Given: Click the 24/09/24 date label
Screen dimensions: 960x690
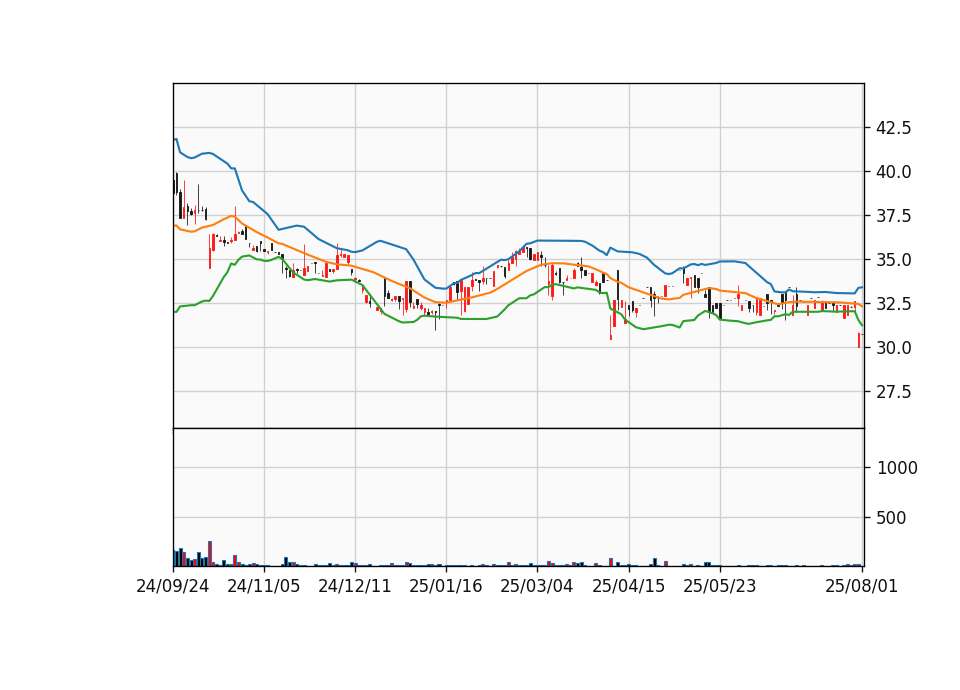Looking at the screenshot, I should pos(173,586).
